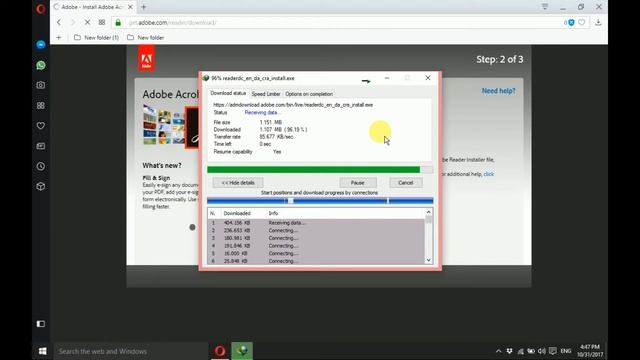Image resolution: width=640 pixels, height=360 pixels.
Task: Open Speed Dial grid button in address bar
Action: [x=102, y=22]
